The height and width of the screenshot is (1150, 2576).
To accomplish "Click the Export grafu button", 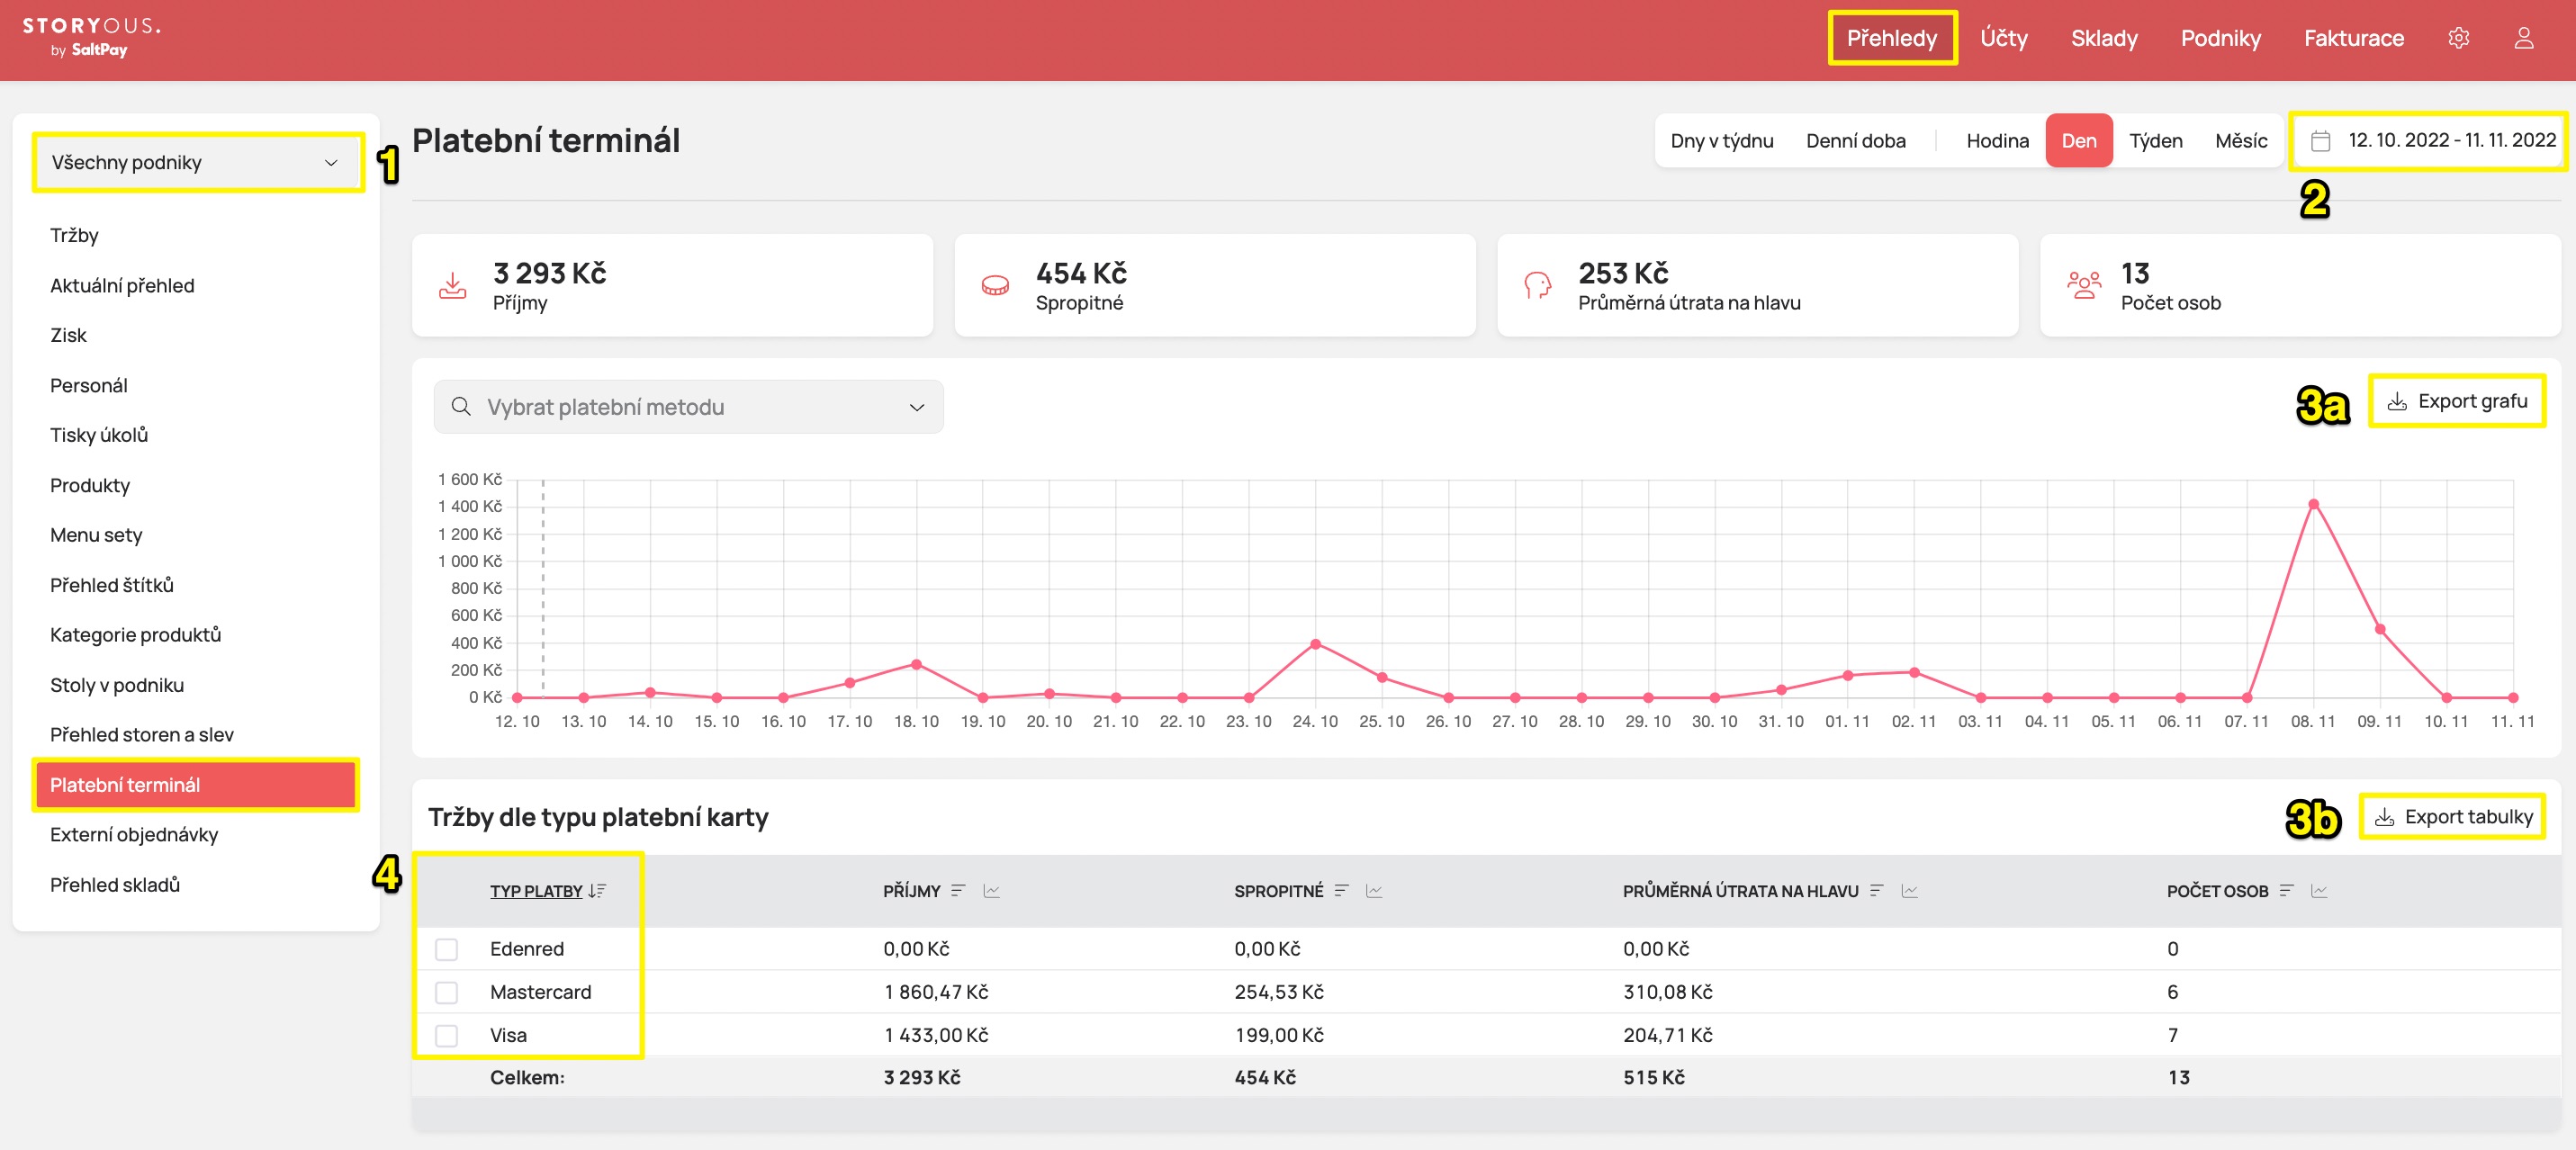I will pyautogui.click(x=2456, y=401).
